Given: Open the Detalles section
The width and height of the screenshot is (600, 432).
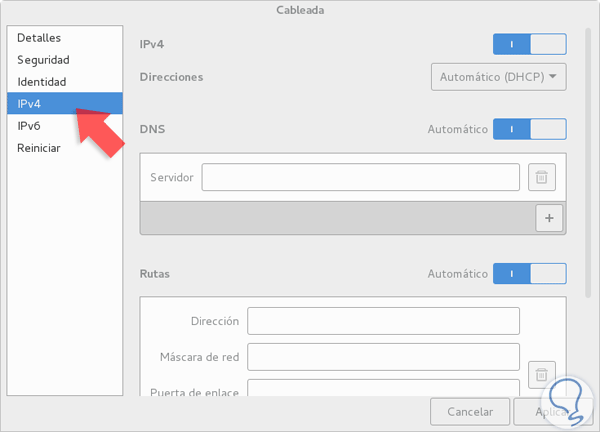Looking at the screenshot, I should coord(39,37).
